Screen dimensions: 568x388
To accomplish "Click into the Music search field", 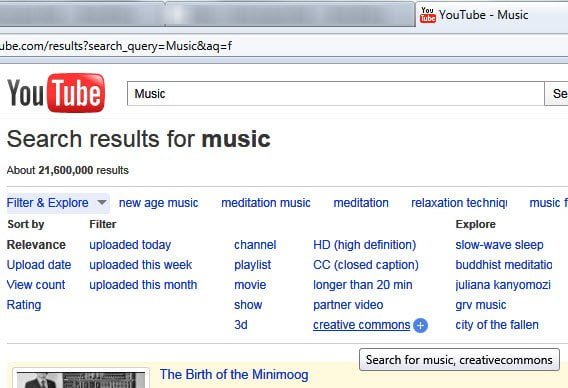I will [335, 94].
